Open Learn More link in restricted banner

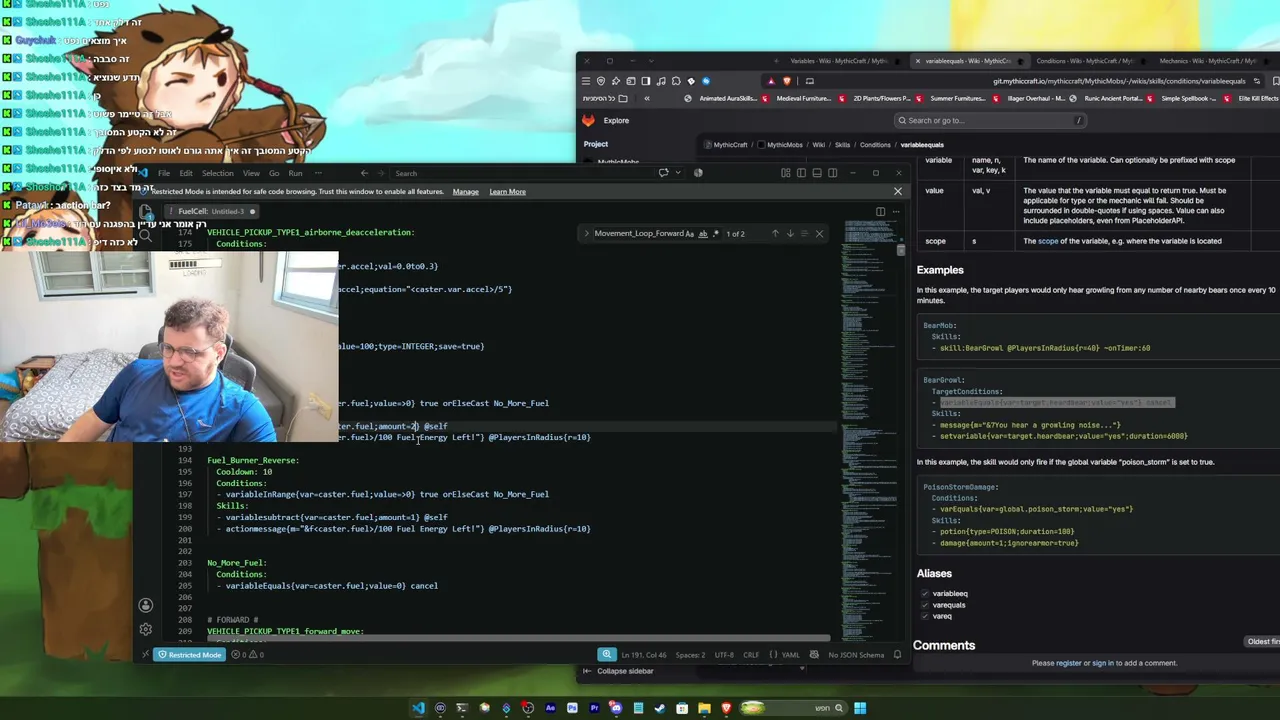(x=507, y=191)
